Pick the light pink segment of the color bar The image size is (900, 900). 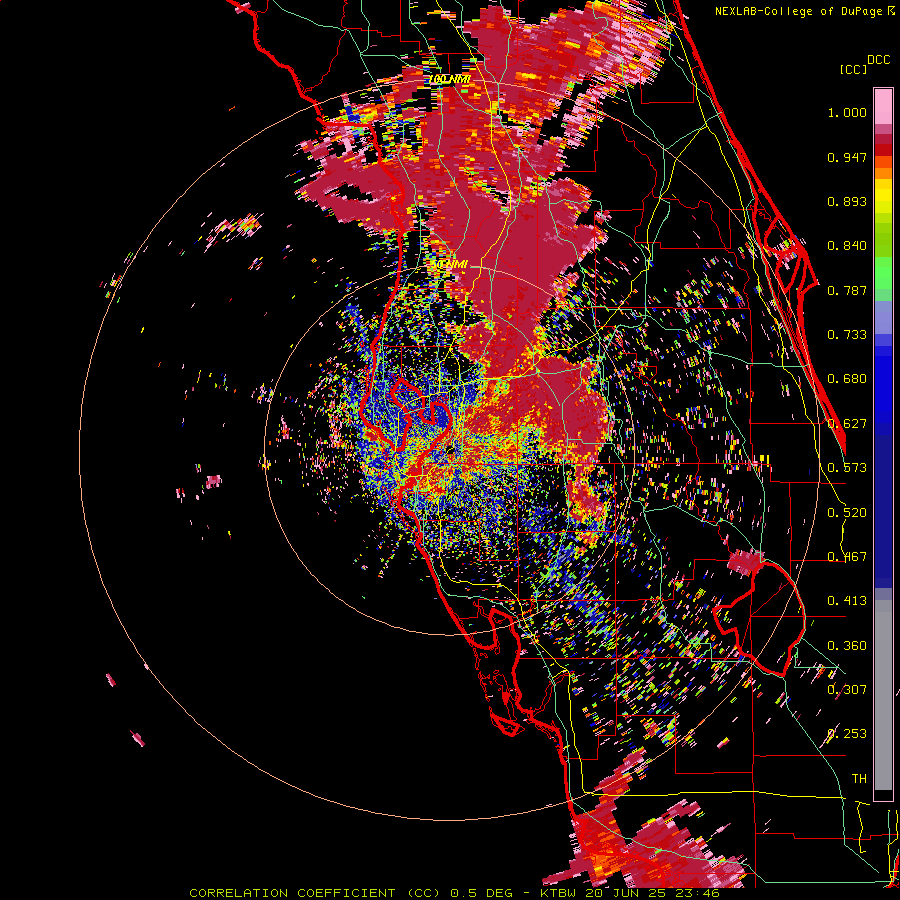[x=883, y=106]
